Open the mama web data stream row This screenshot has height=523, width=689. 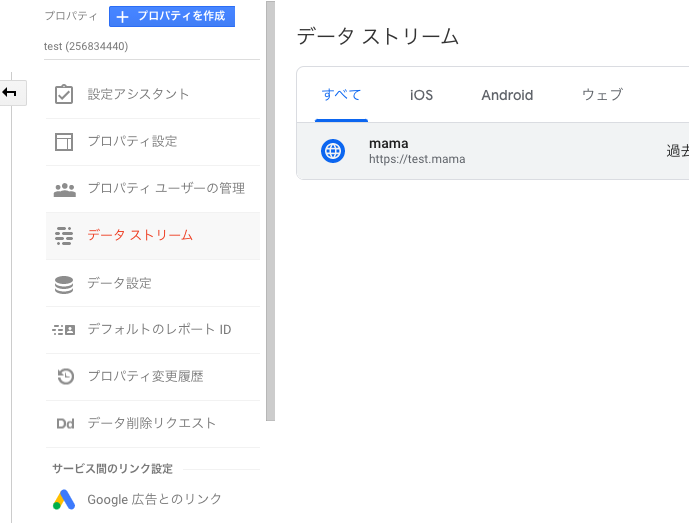[x=500, y=151]
